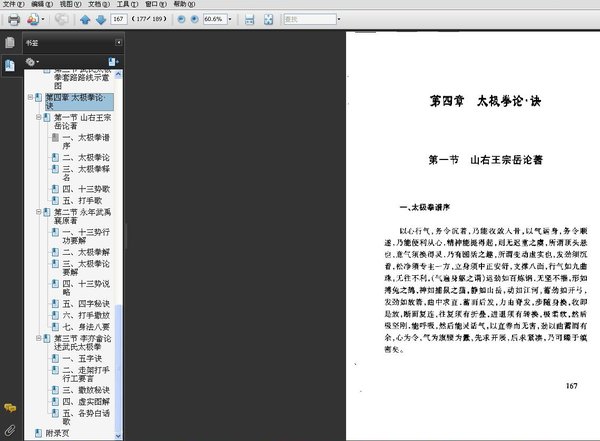This screenshot has height=441, width=600.
Task: Open bookmark 二、走架打手行工要言
Action: click(x=86, y=374)
